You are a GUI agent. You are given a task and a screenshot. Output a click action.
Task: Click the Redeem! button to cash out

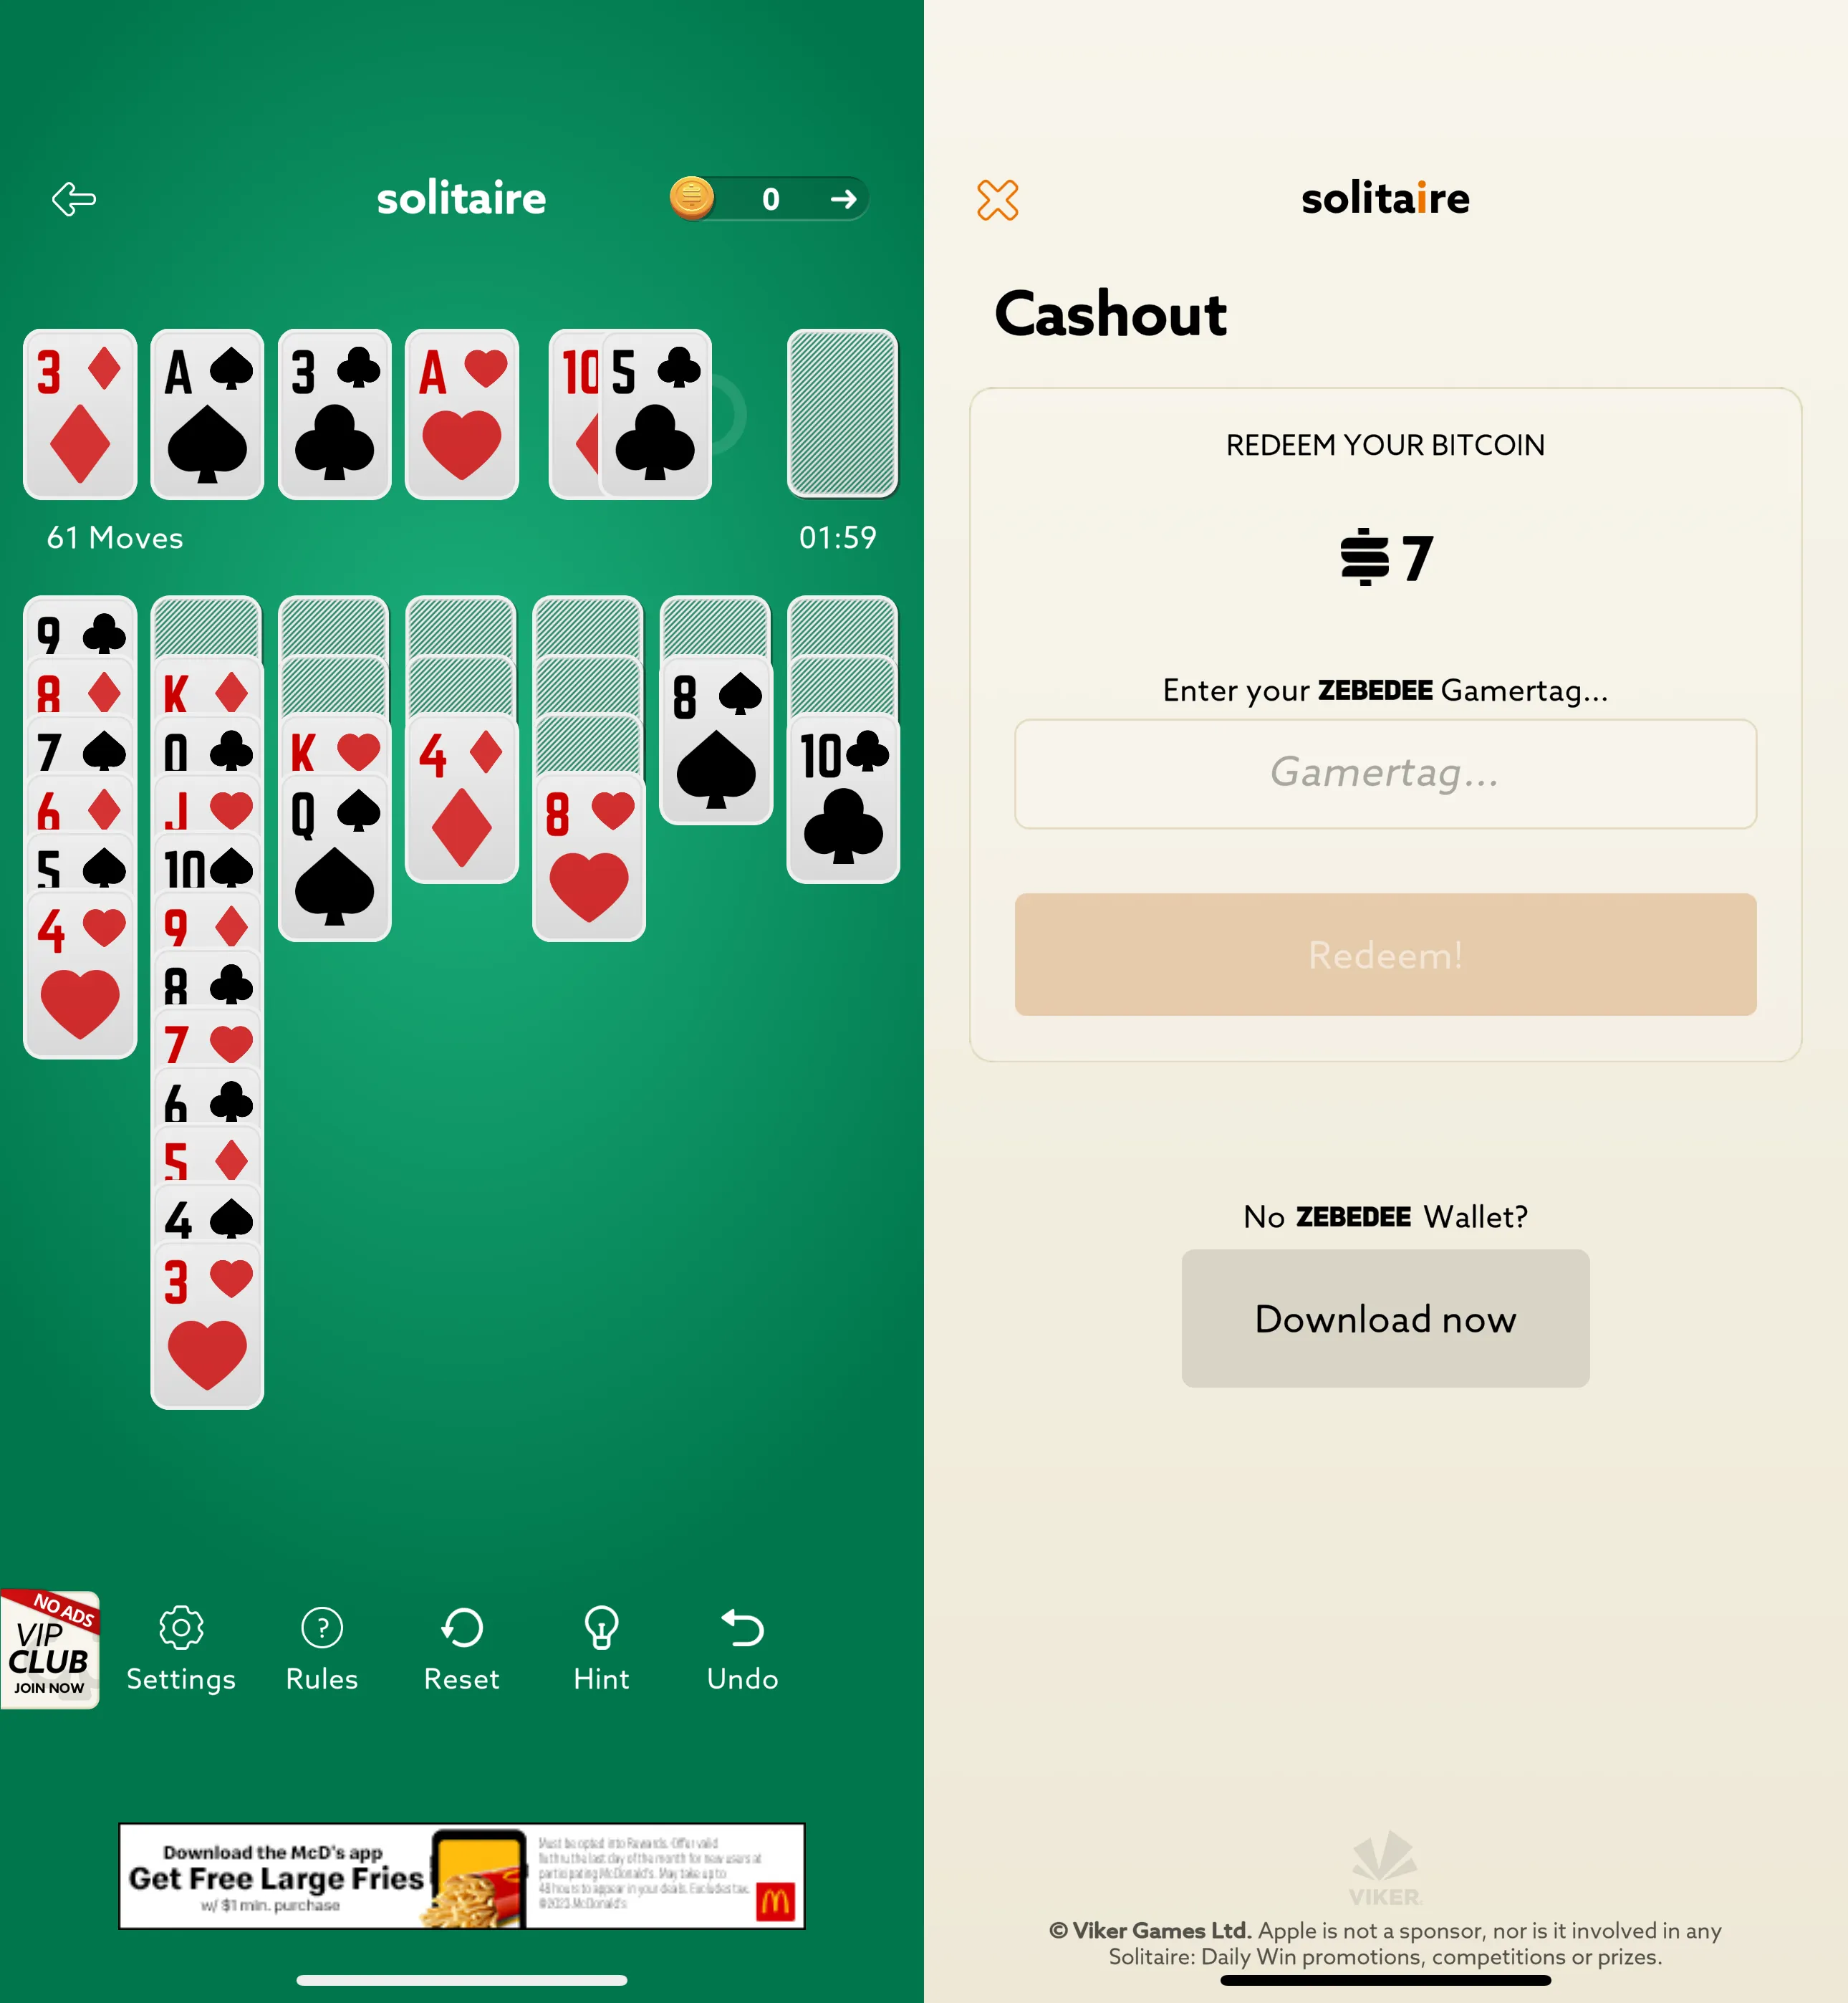(1384, 953)
